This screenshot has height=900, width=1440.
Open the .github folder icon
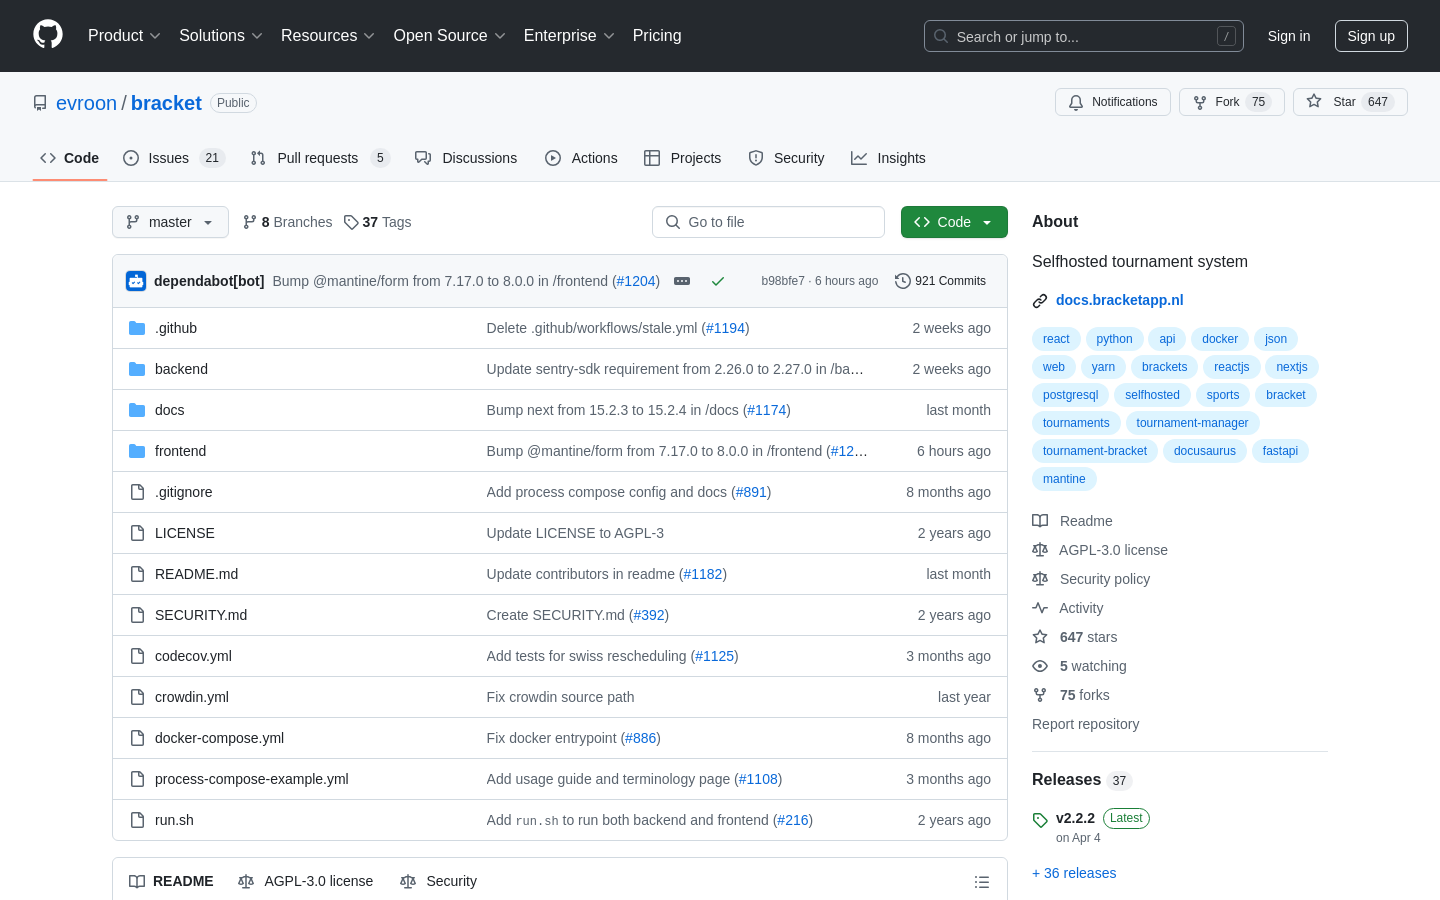[137, 328]
